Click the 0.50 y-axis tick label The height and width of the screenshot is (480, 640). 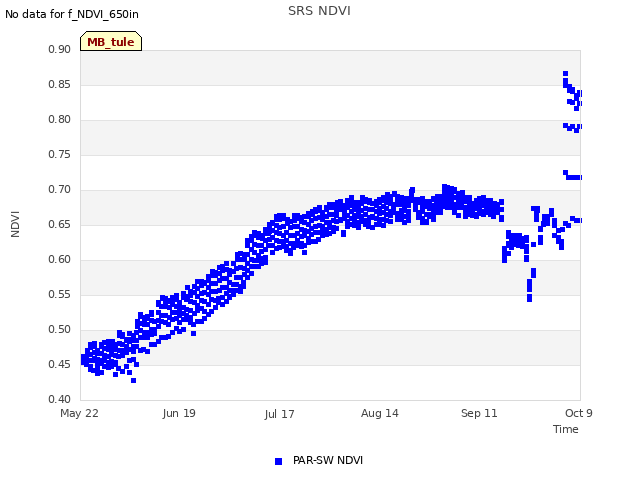[60, 329]
